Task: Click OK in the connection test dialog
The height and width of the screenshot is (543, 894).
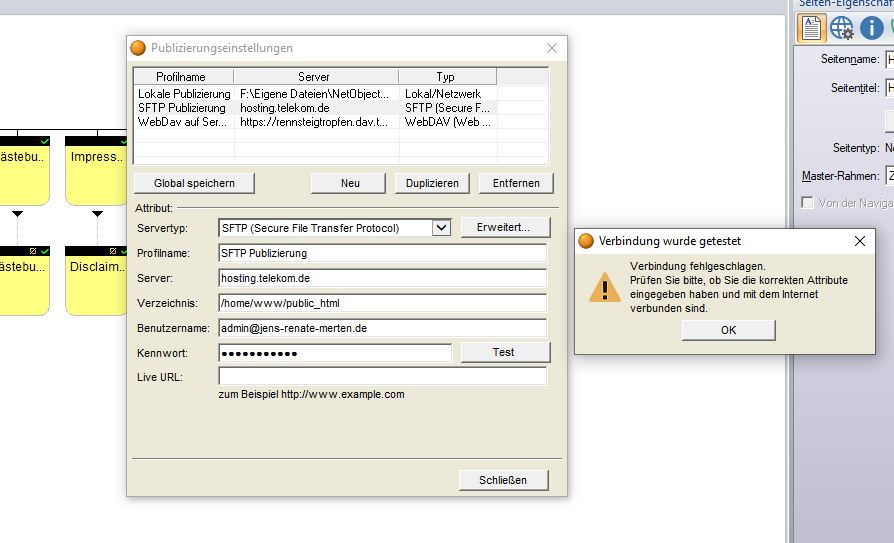Action: 728,330
